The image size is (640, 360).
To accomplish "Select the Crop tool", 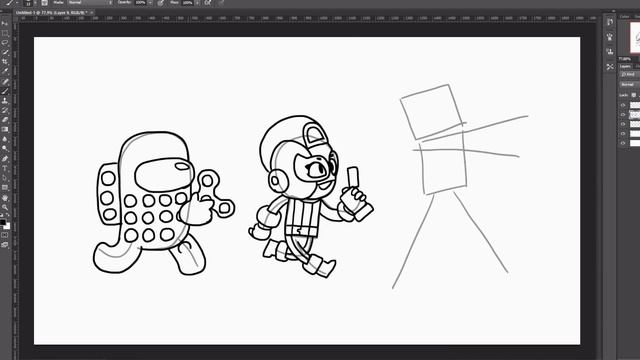I will tap(5, 62).
